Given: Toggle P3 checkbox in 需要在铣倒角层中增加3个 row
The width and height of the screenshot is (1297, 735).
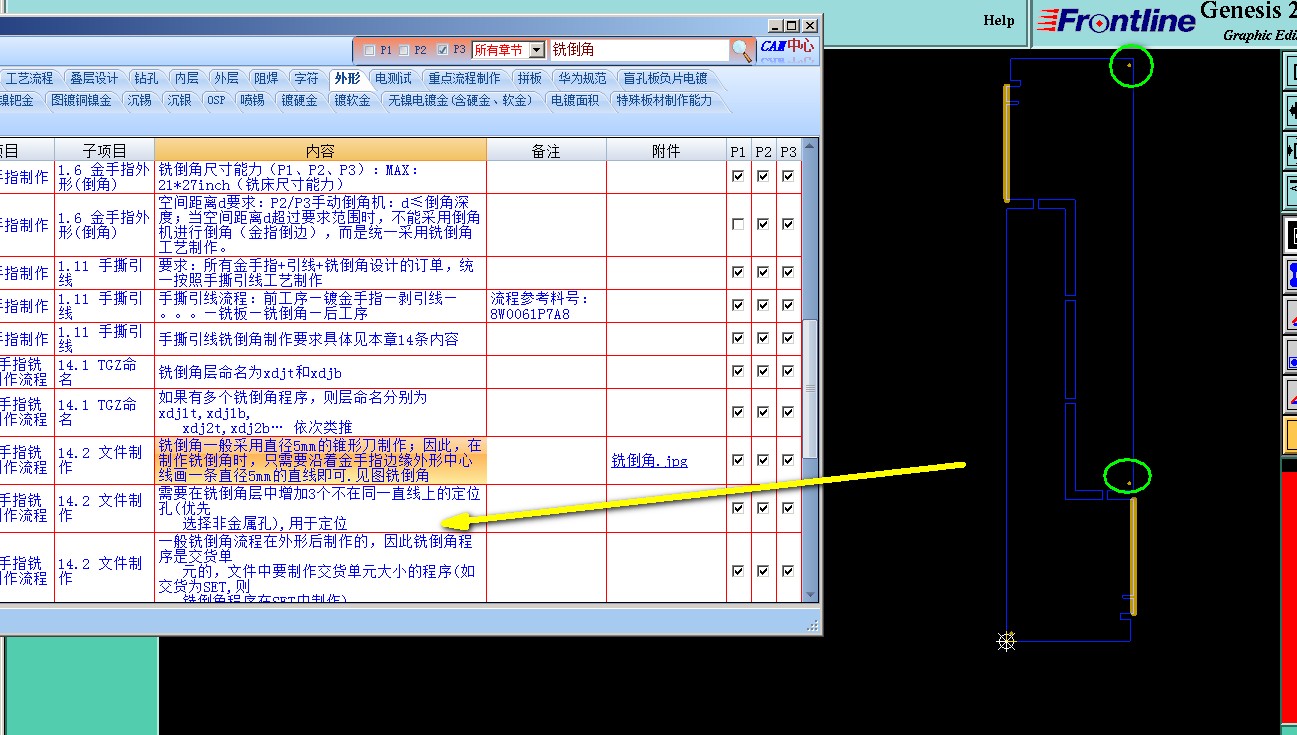Looking at the screenshot, I should coord(788,508).
